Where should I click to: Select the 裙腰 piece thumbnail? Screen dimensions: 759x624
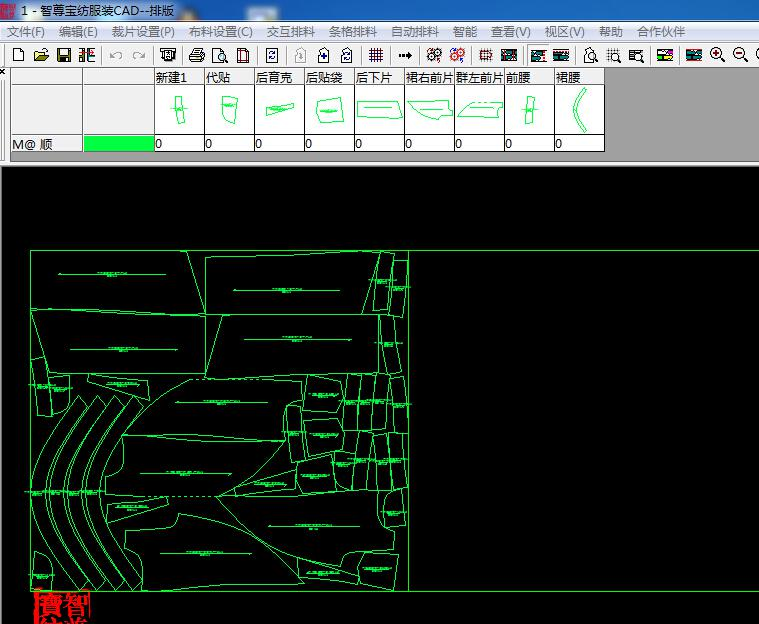click(x=579, y=109)
